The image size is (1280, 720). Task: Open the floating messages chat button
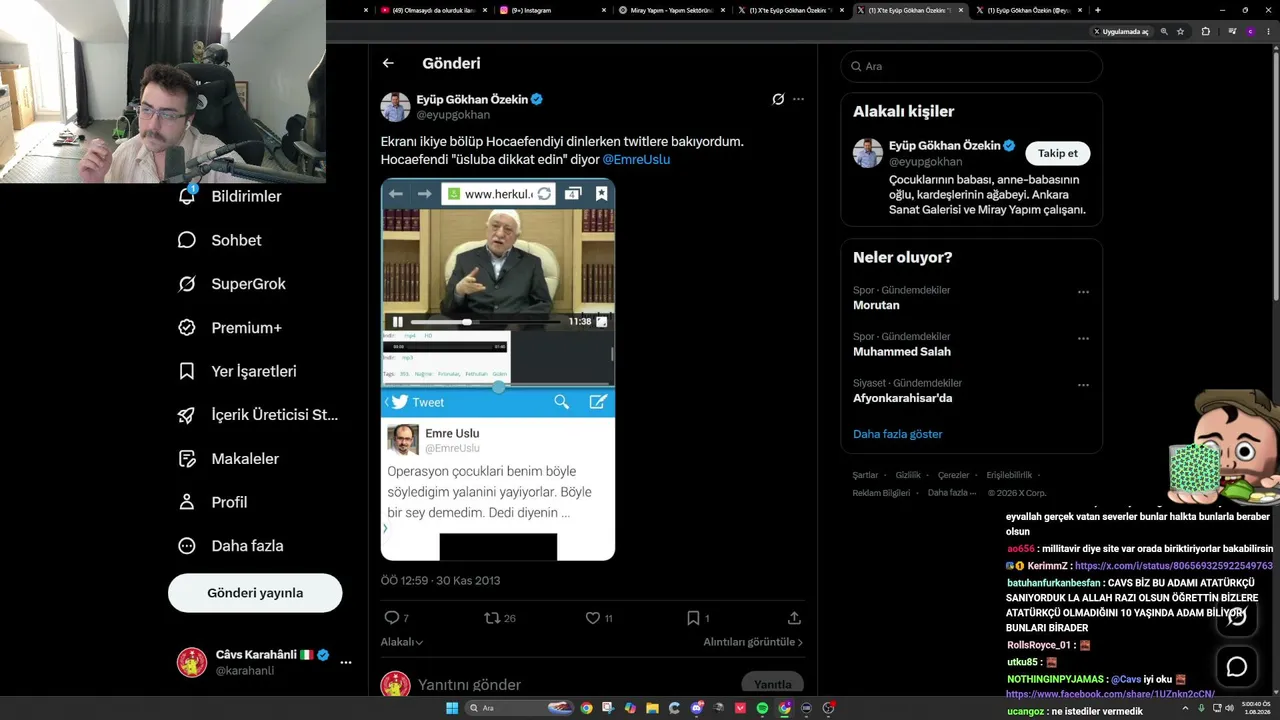pyautogui.click(x=1237, y=666)
